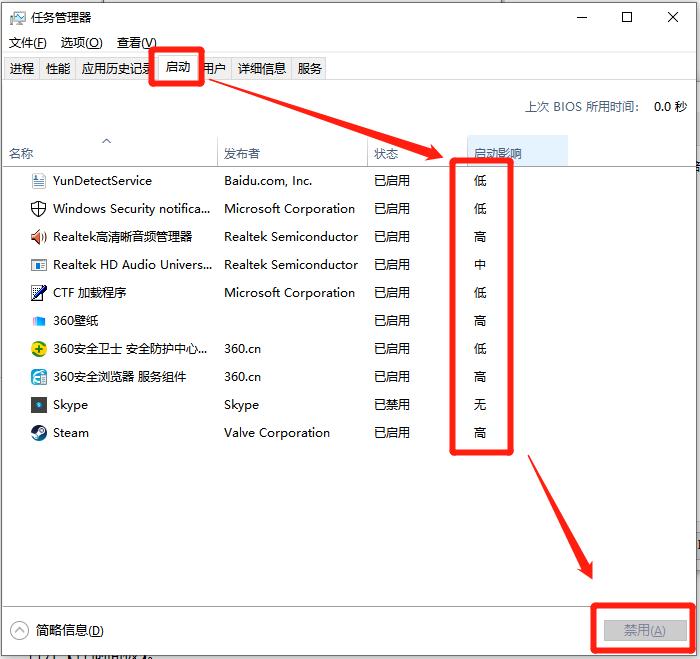
Task: Click the 360安全浏览器 service component icon
Action: coord(38,377)
